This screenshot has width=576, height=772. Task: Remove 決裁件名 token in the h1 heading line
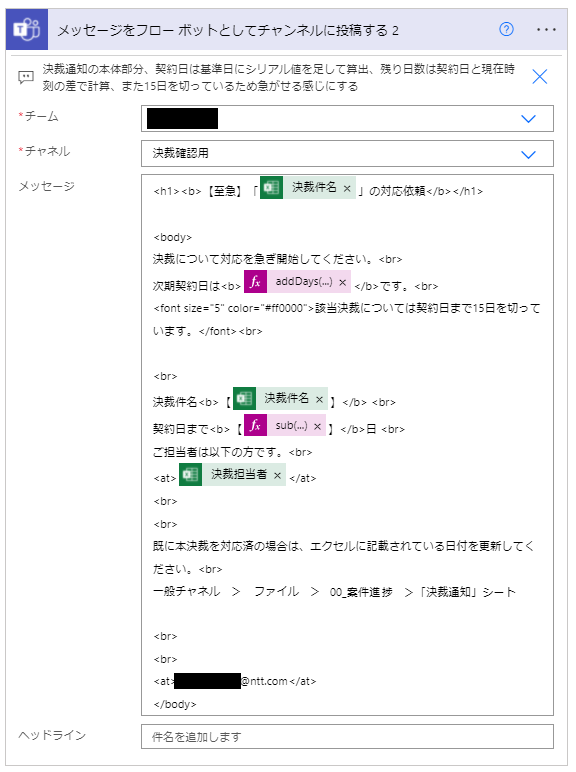[347, 188]
